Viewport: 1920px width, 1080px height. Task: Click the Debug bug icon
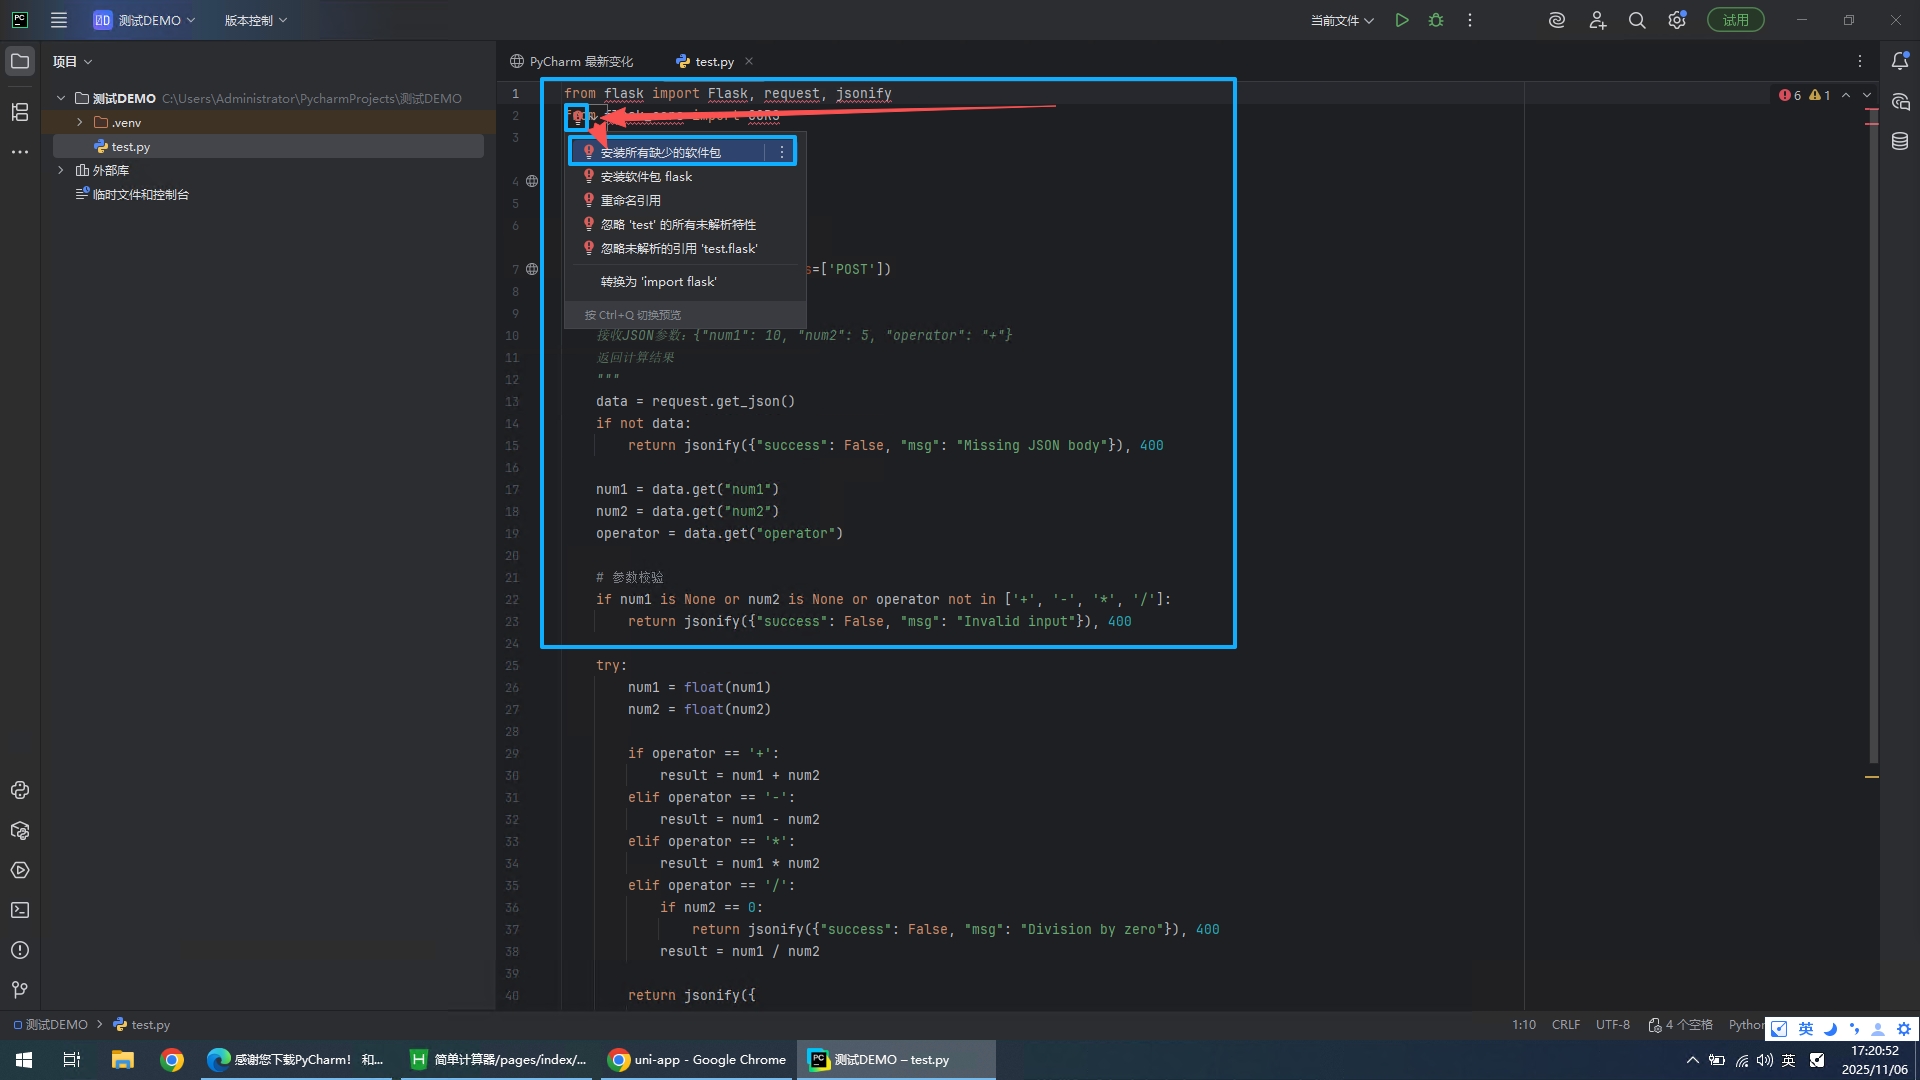click(1436, 20)
